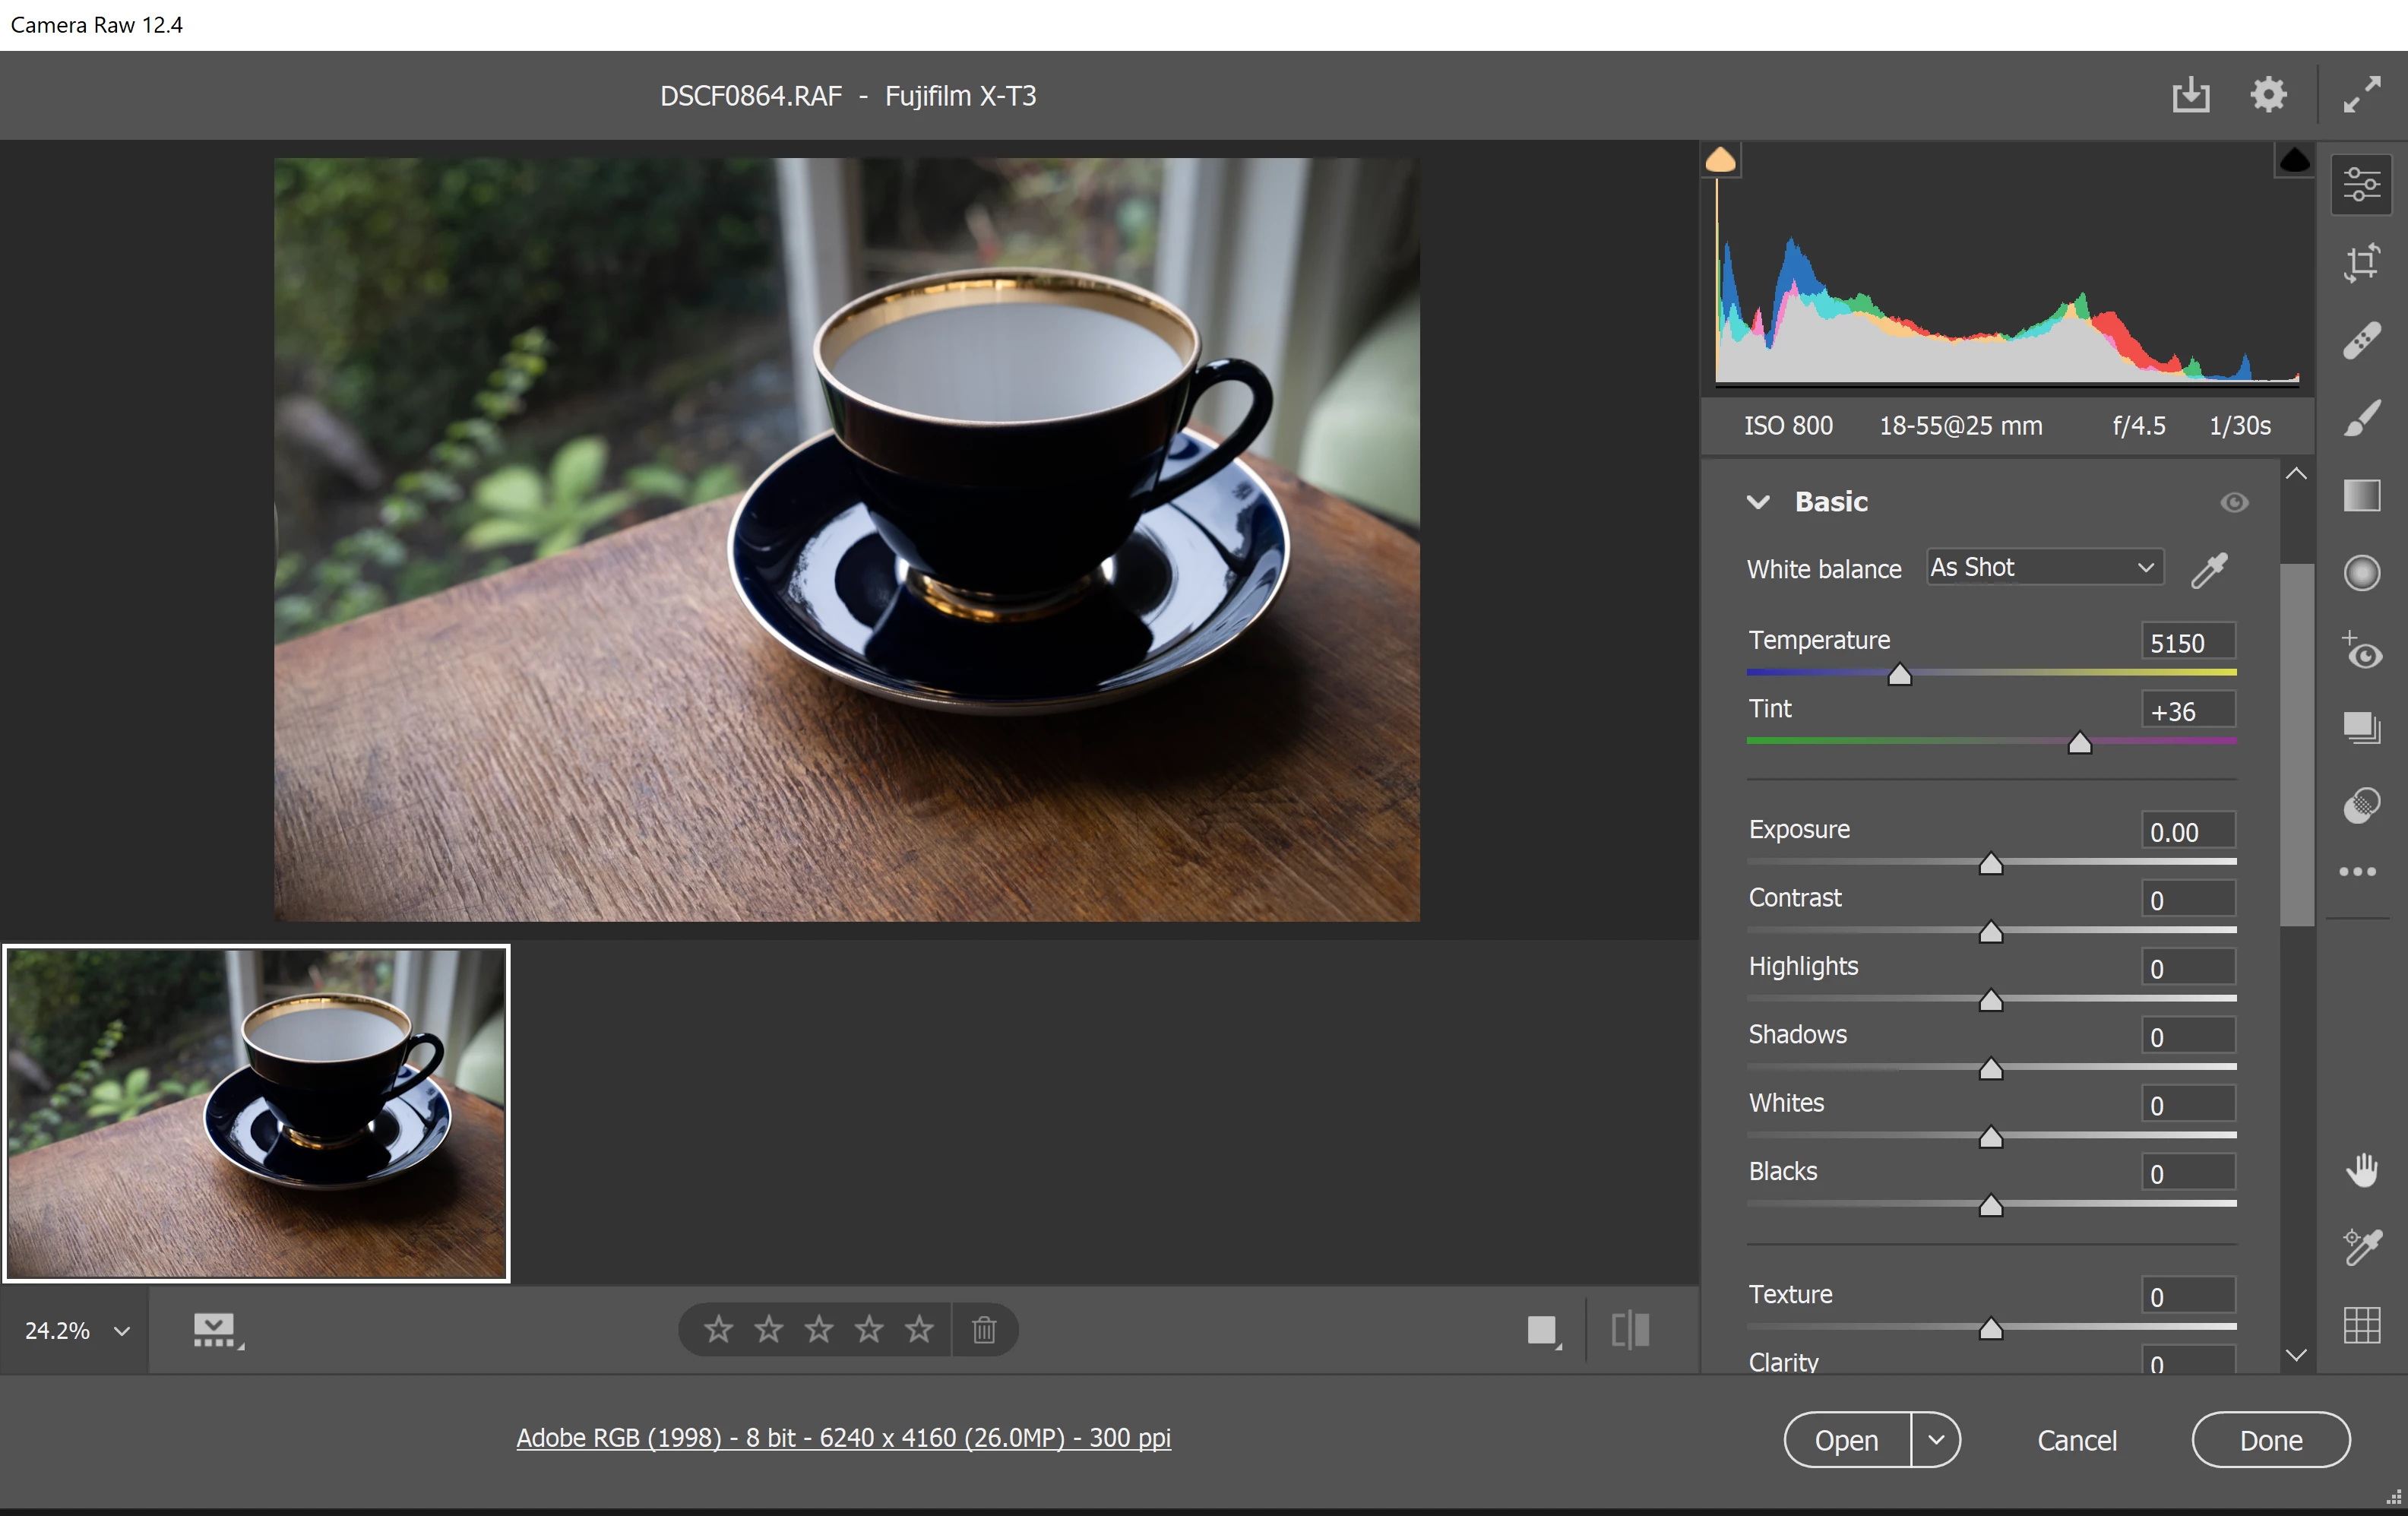Select the Graduated Filter tool
2408x1516 pixels.
[x=2361, y=496]
